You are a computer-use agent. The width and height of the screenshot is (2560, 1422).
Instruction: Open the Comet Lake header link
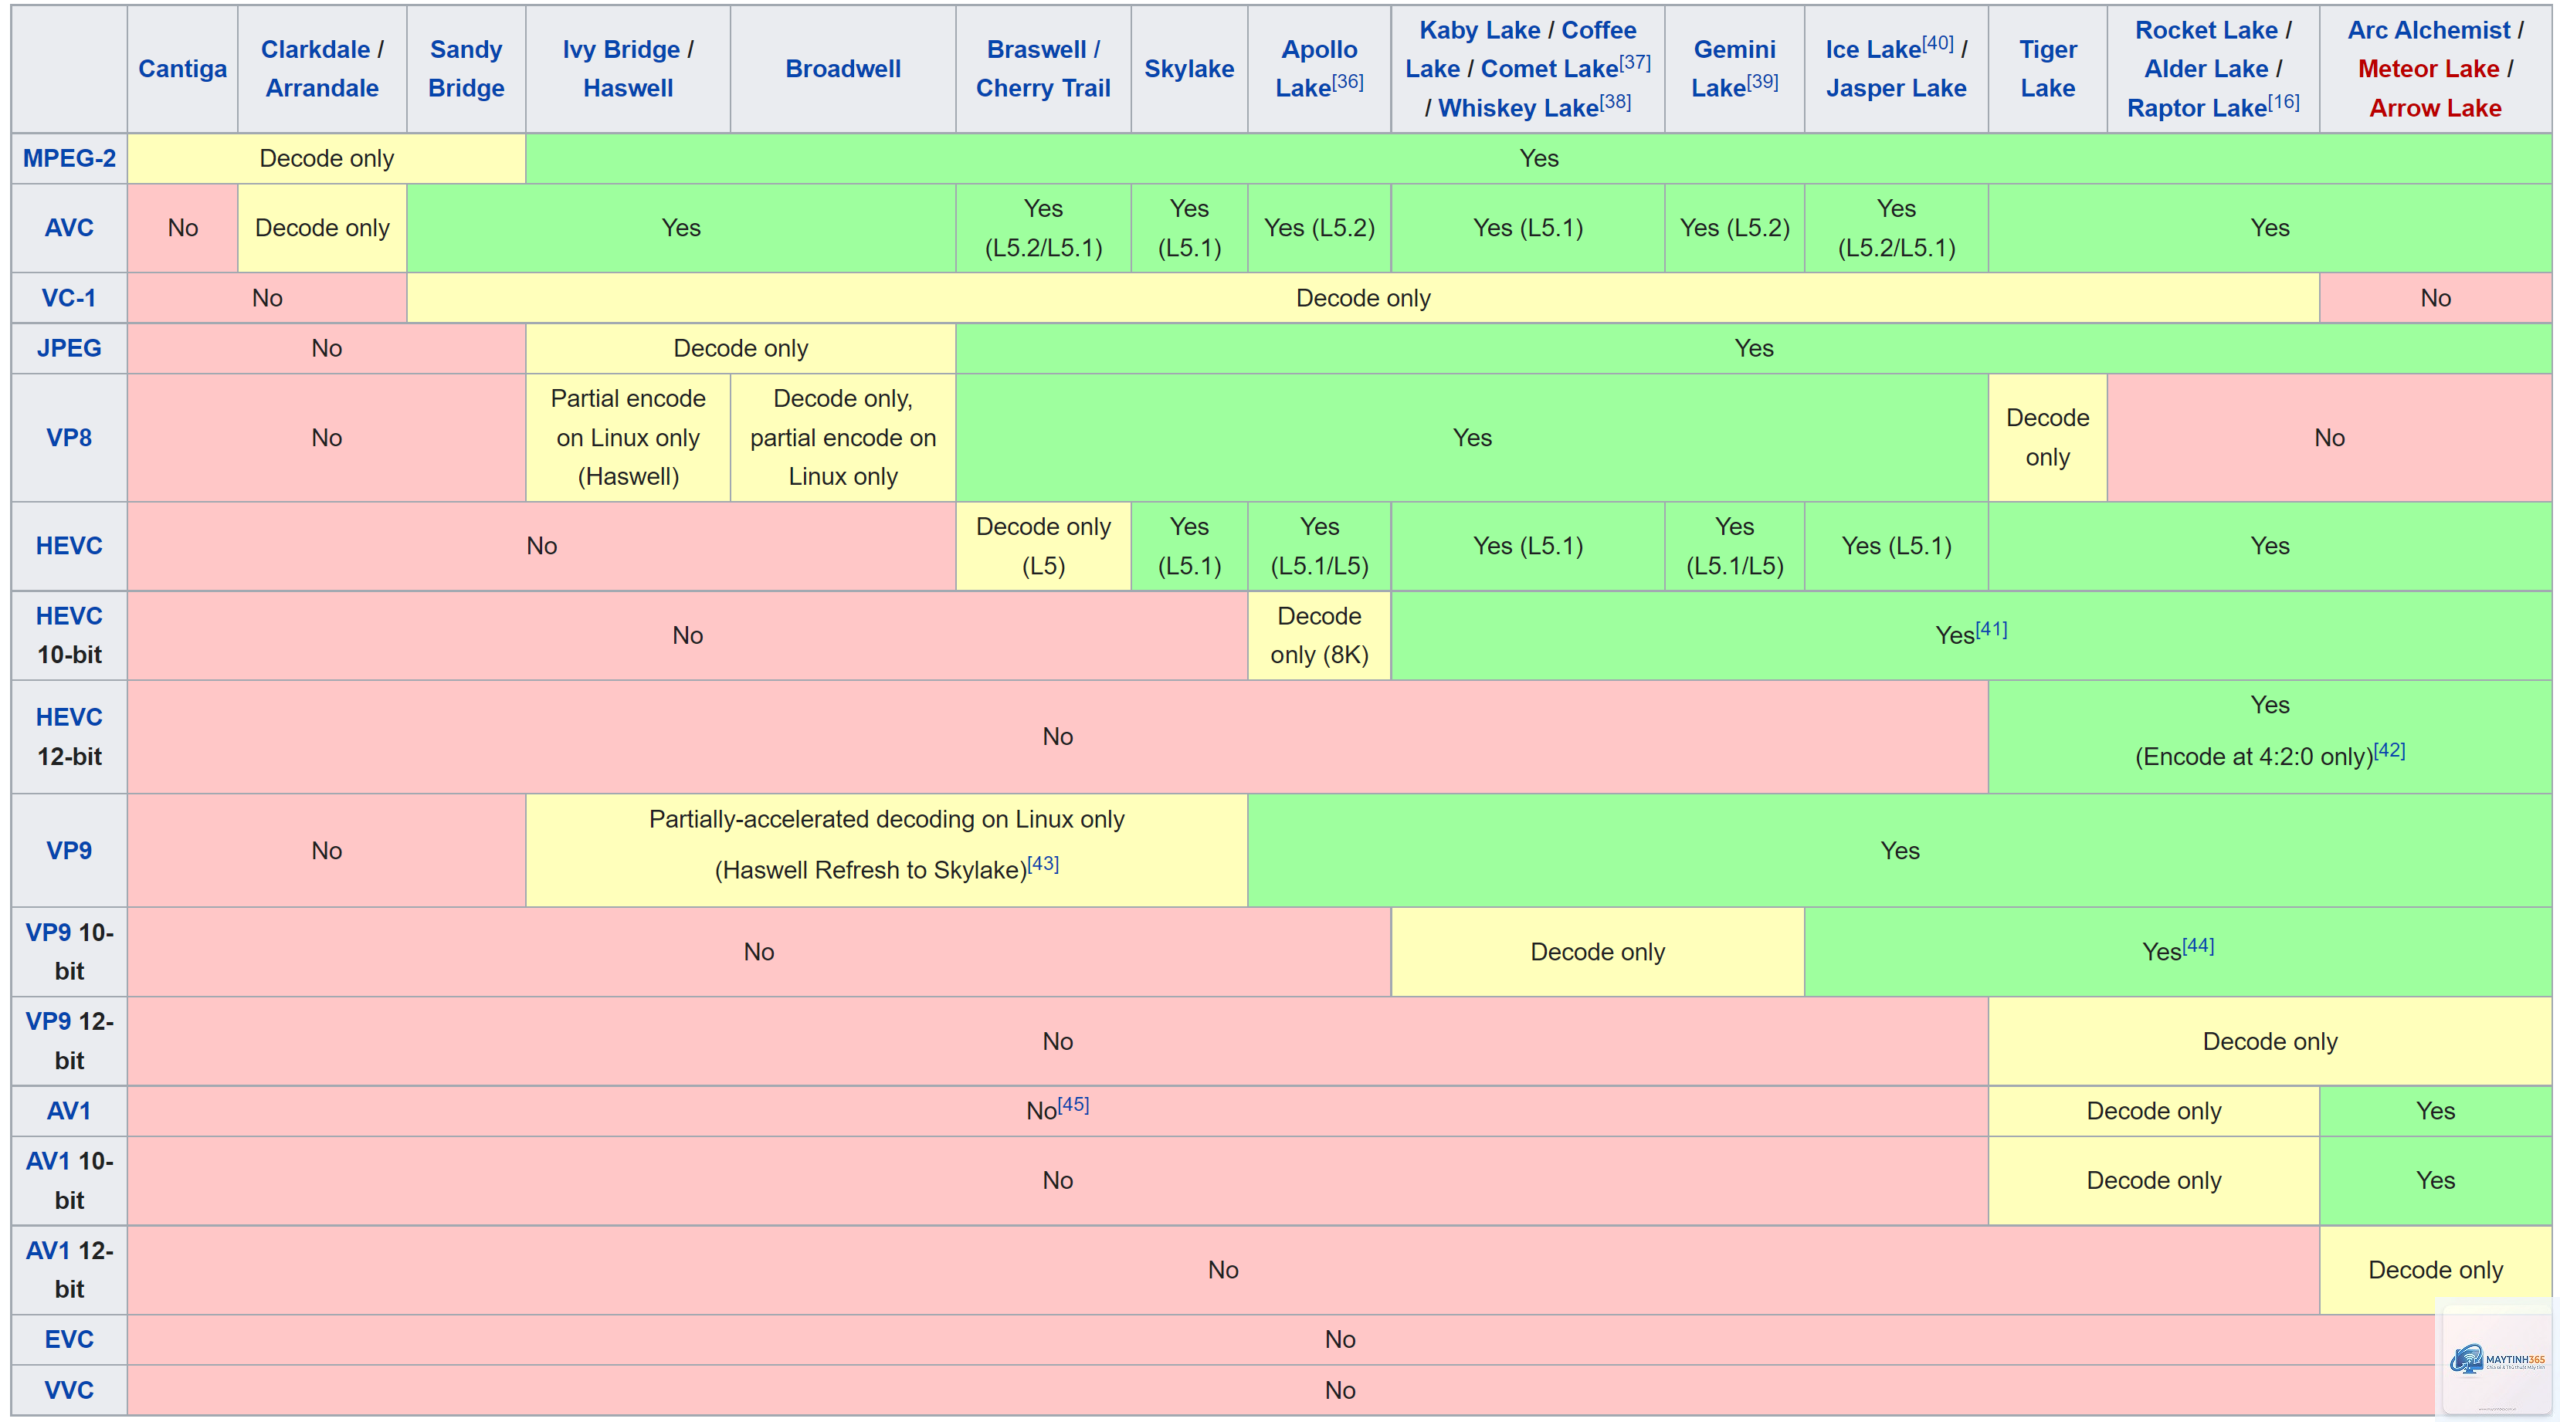point(1549,69)
